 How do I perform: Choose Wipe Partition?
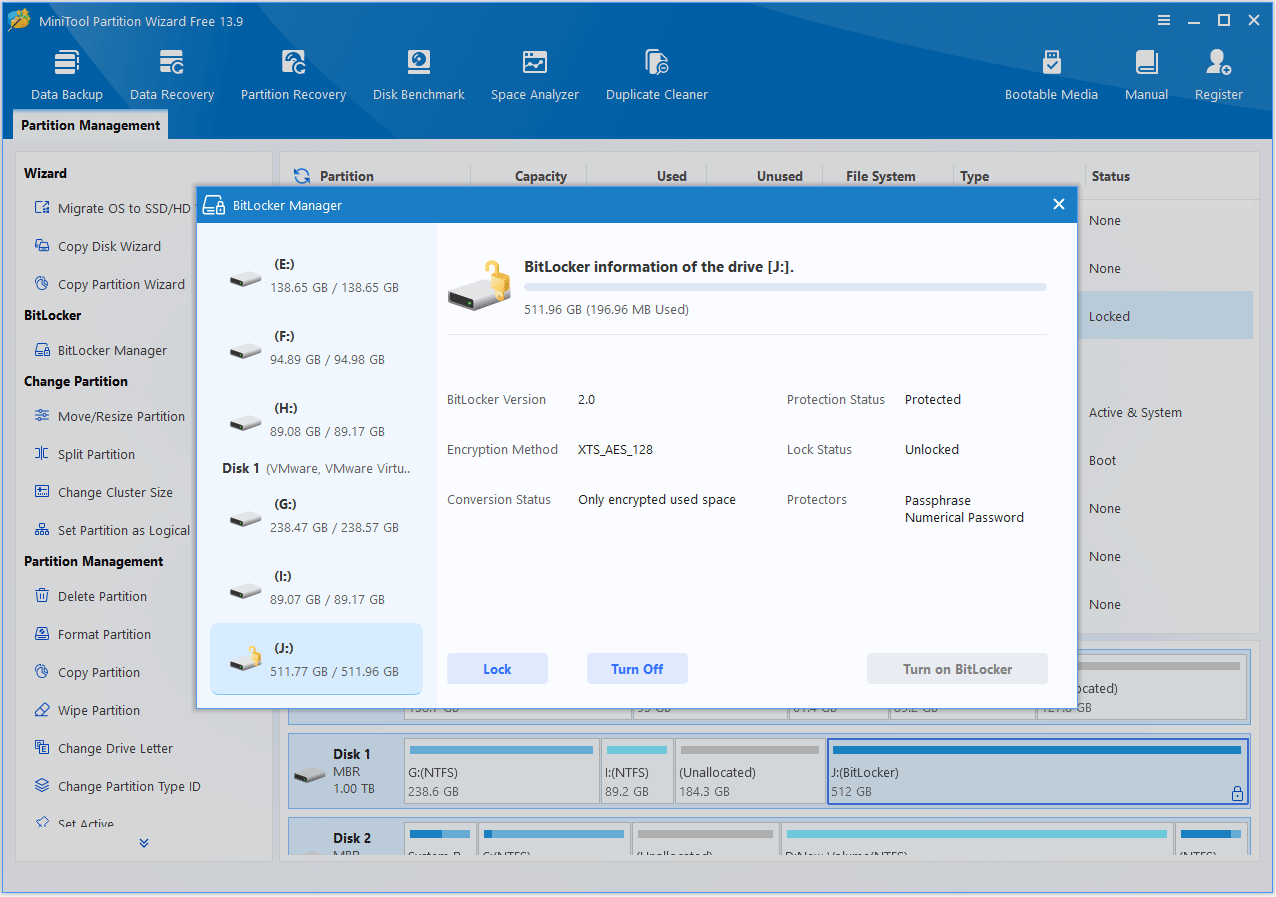point(86,710)
